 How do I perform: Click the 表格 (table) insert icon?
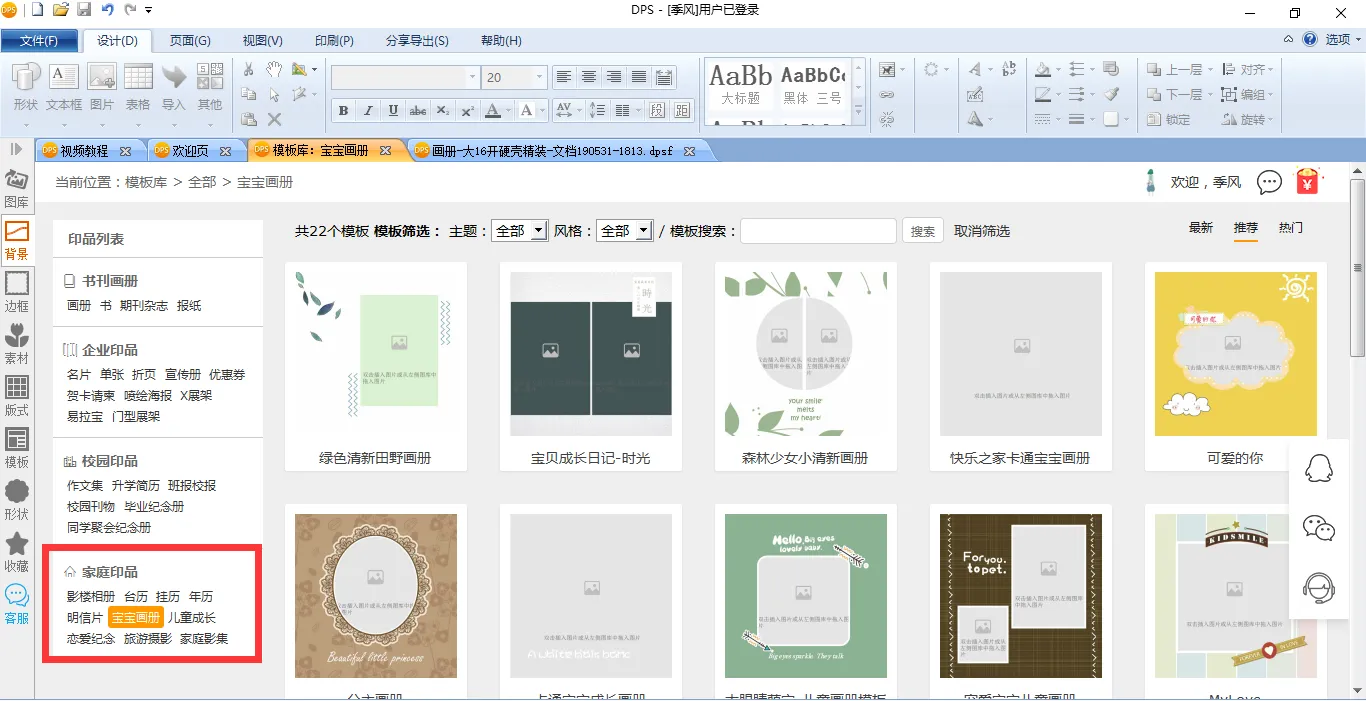click(x=138, y=87)
